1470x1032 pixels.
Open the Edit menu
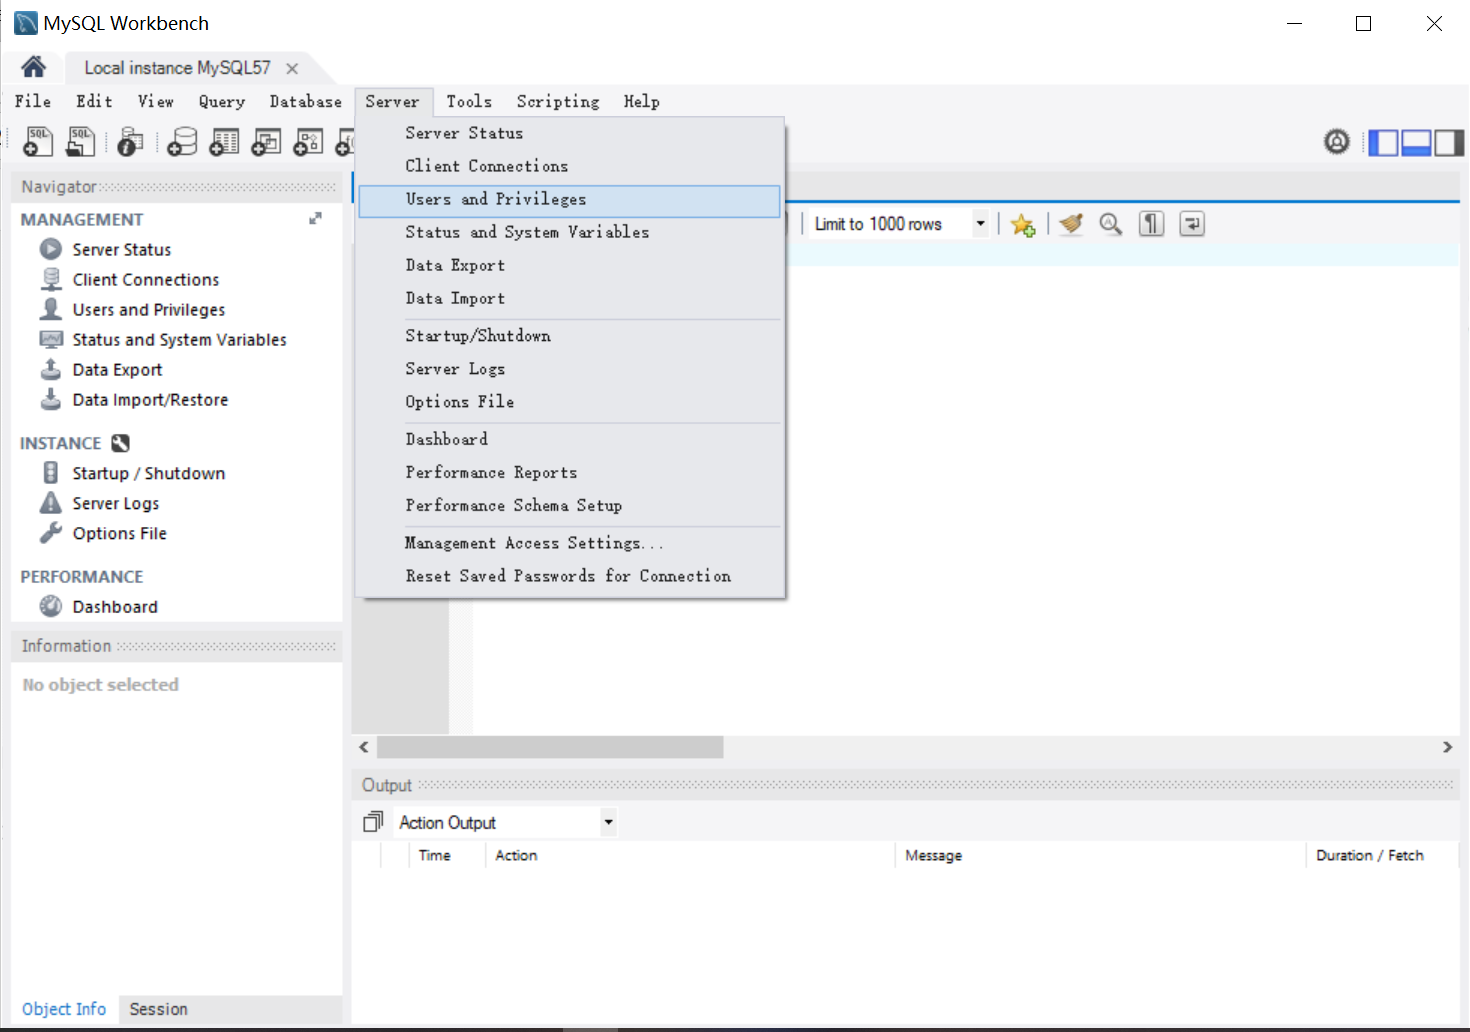(x=94, y=101)
